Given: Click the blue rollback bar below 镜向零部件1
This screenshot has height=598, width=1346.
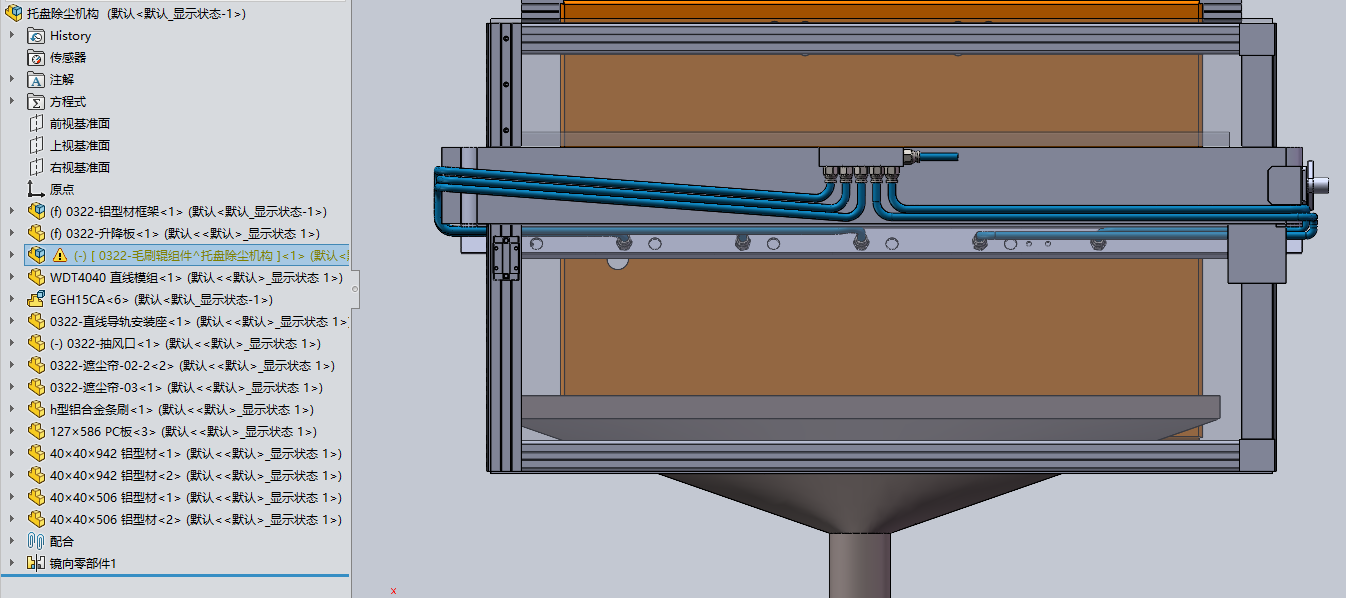Looking at the screenshot, I should [x=175, y=576].
